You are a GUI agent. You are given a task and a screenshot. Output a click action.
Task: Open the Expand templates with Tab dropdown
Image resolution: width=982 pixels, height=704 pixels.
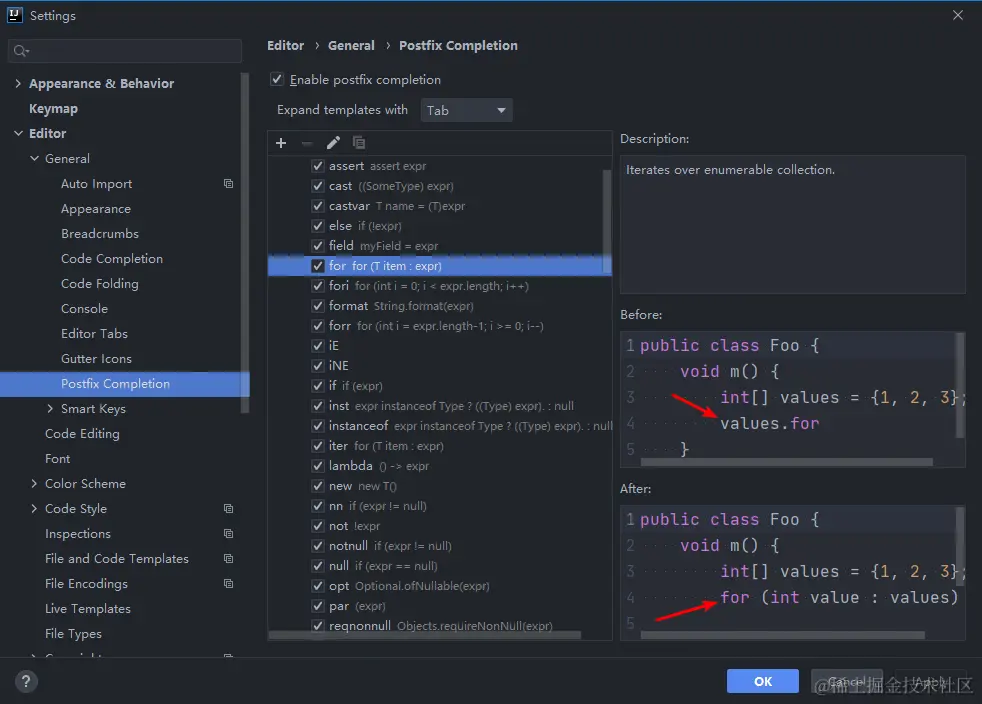click(x=467, y=110)
